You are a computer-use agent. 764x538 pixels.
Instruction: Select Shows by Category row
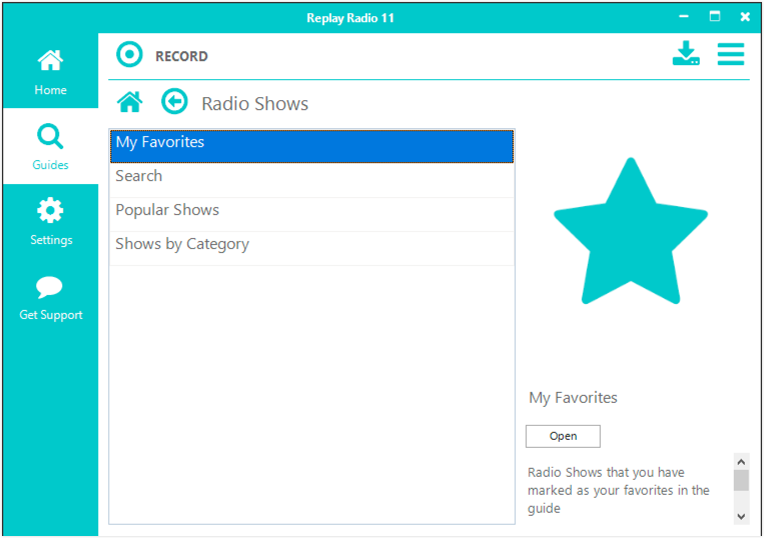click(x=312, y=249)
